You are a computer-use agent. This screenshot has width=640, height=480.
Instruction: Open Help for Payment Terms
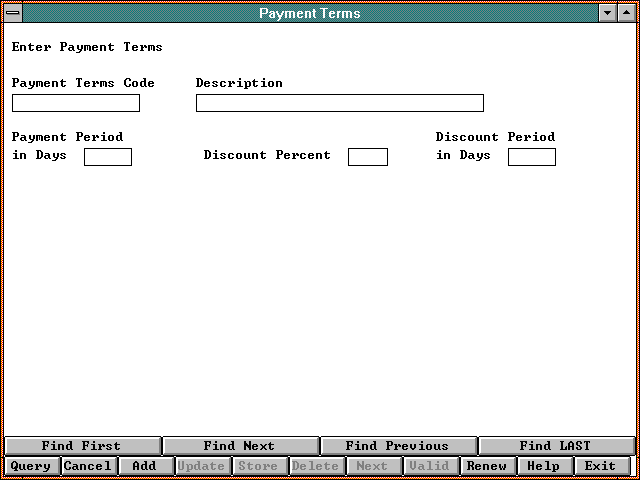544,466
